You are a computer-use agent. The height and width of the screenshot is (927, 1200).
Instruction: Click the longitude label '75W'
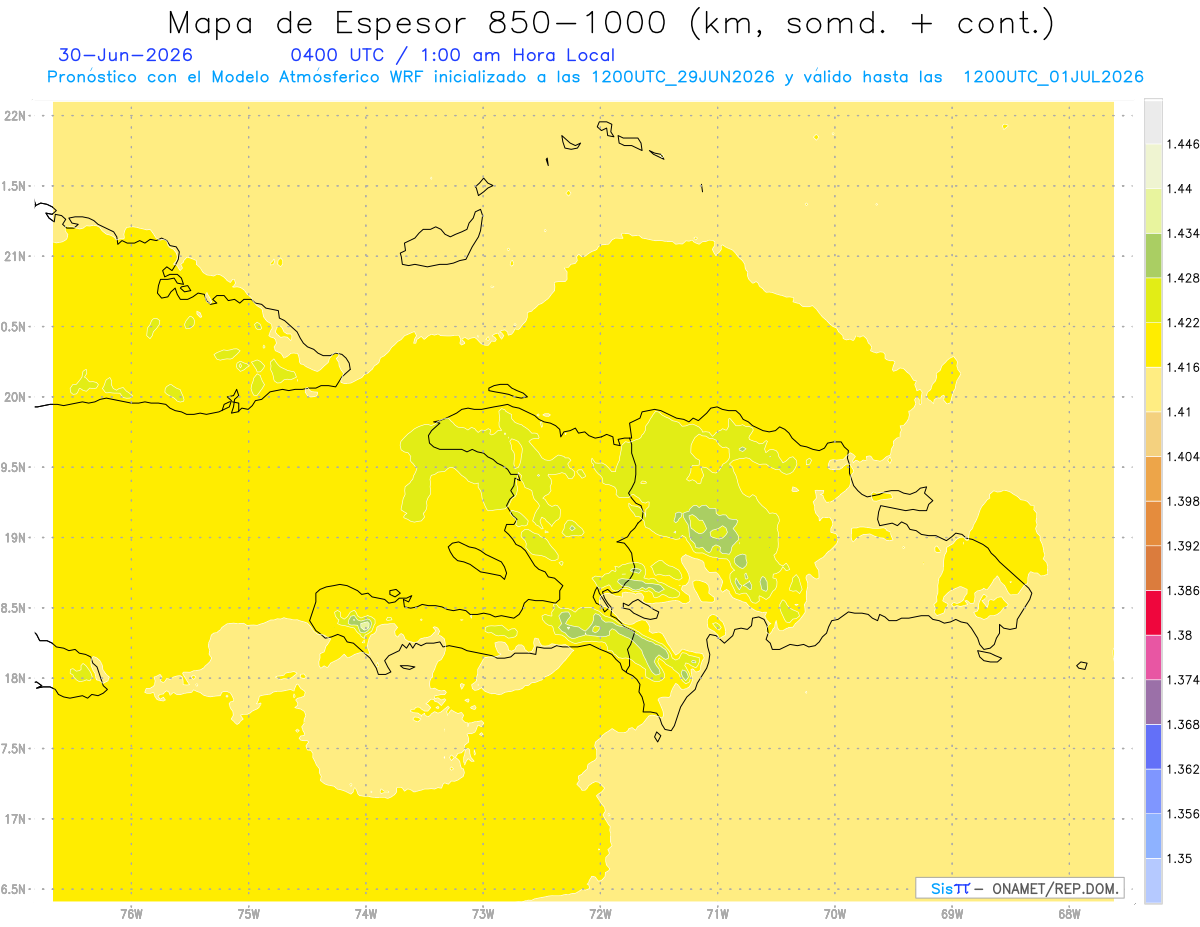coord(249,913)
